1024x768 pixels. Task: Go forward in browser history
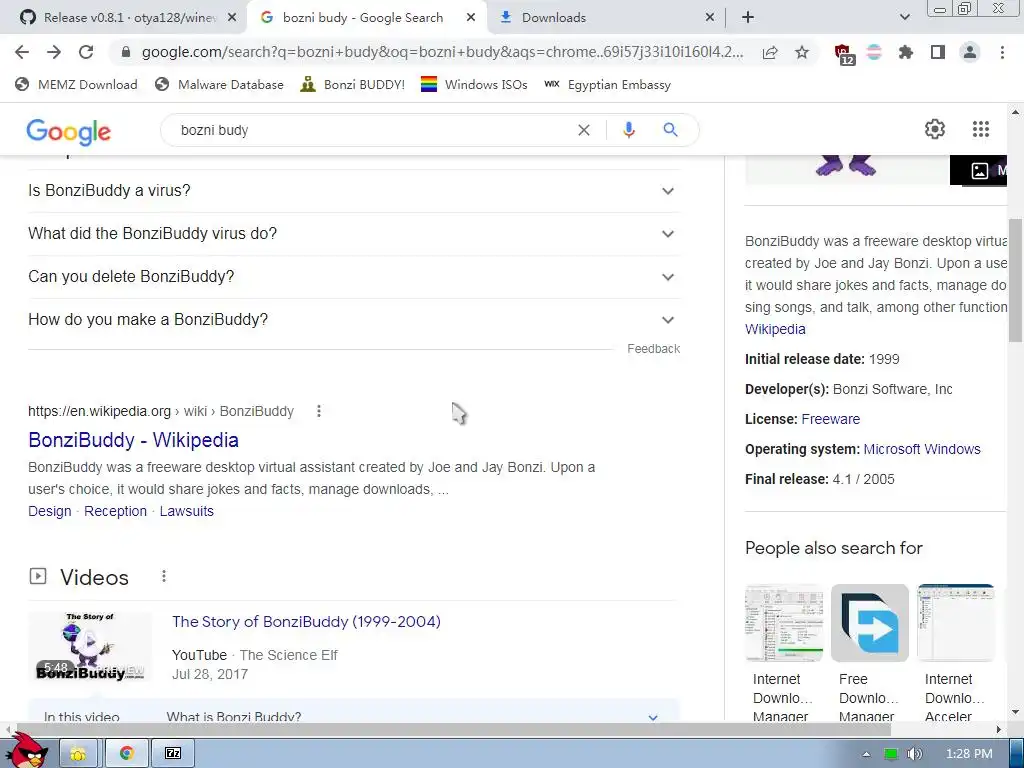[x=54, y=52]
